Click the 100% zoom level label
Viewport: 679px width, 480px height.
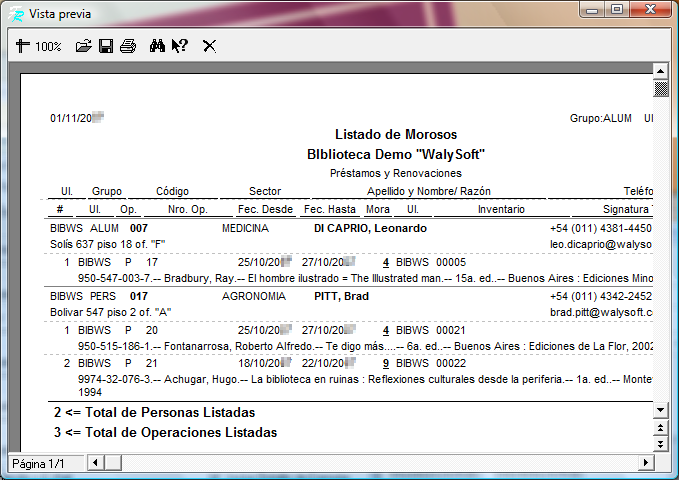pos(48,47)
